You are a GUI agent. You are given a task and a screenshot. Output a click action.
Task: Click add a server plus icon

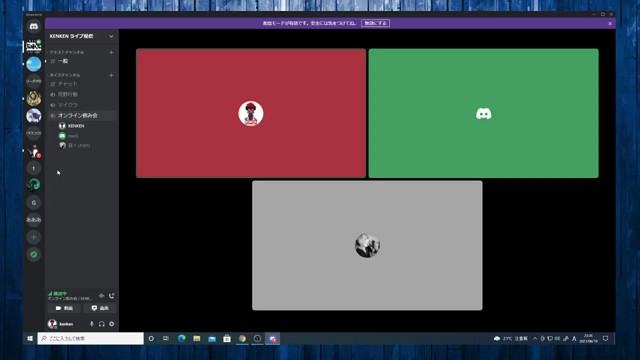coord(34,237)
